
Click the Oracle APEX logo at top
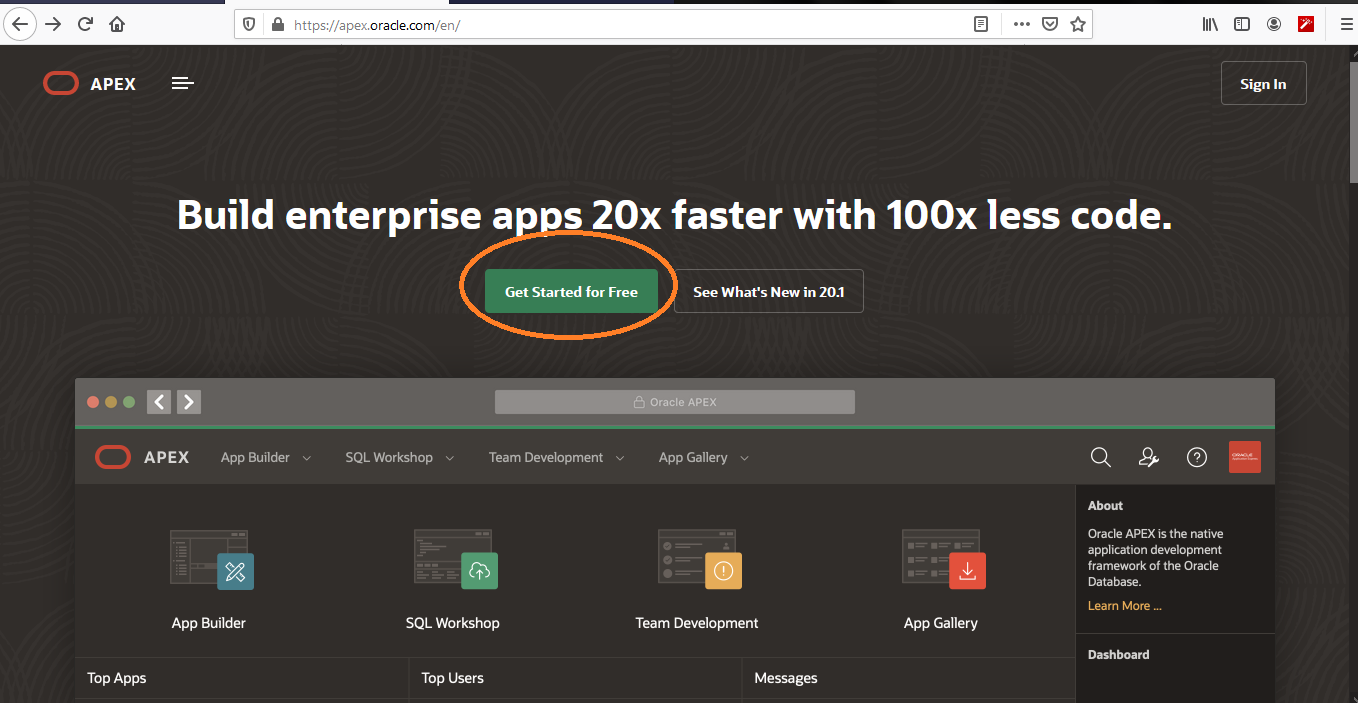pyautogui.click(x=90, y=84)
